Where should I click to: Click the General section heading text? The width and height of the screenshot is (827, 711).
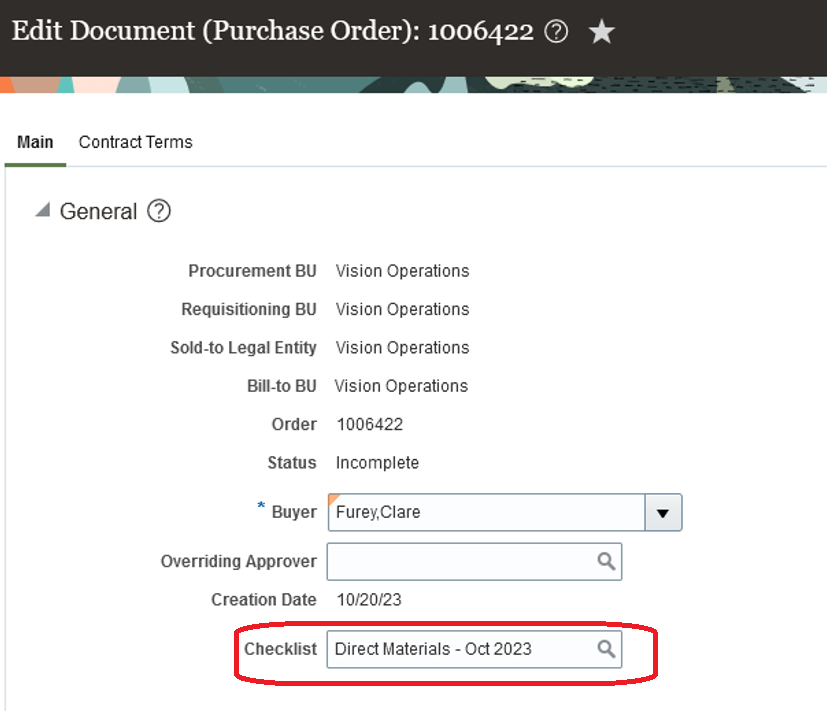(98, 211)
